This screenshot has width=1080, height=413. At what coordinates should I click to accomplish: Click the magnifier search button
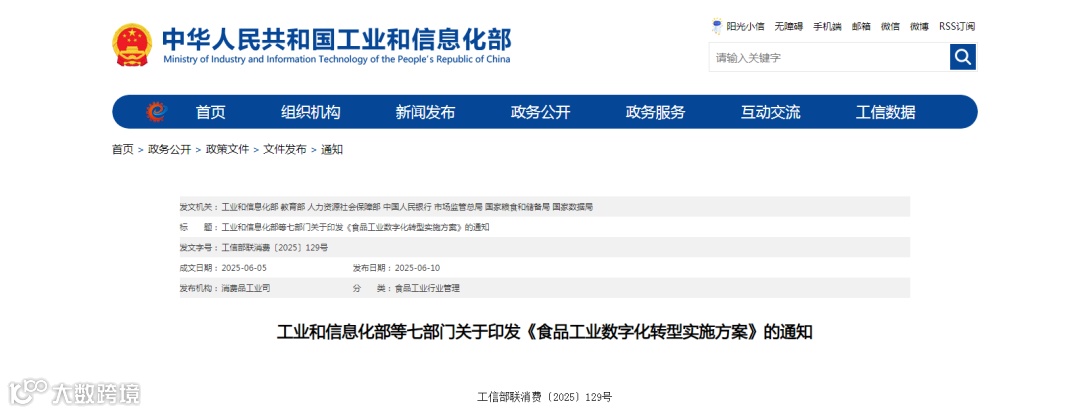coord(963,57)
